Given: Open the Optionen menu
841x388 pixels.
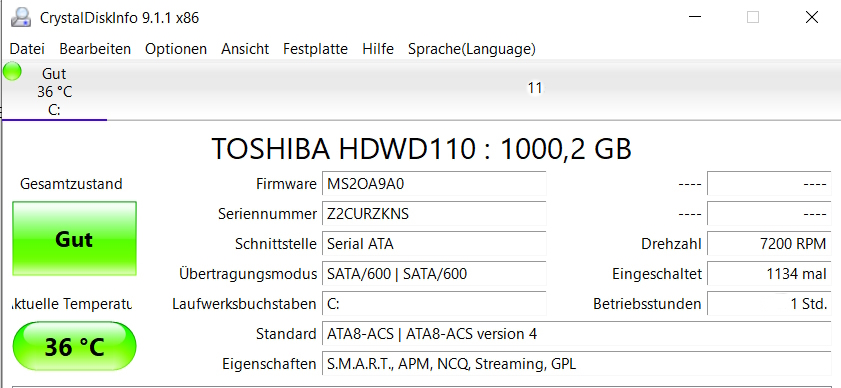Looking at the screenshot, I should point(176,49).
